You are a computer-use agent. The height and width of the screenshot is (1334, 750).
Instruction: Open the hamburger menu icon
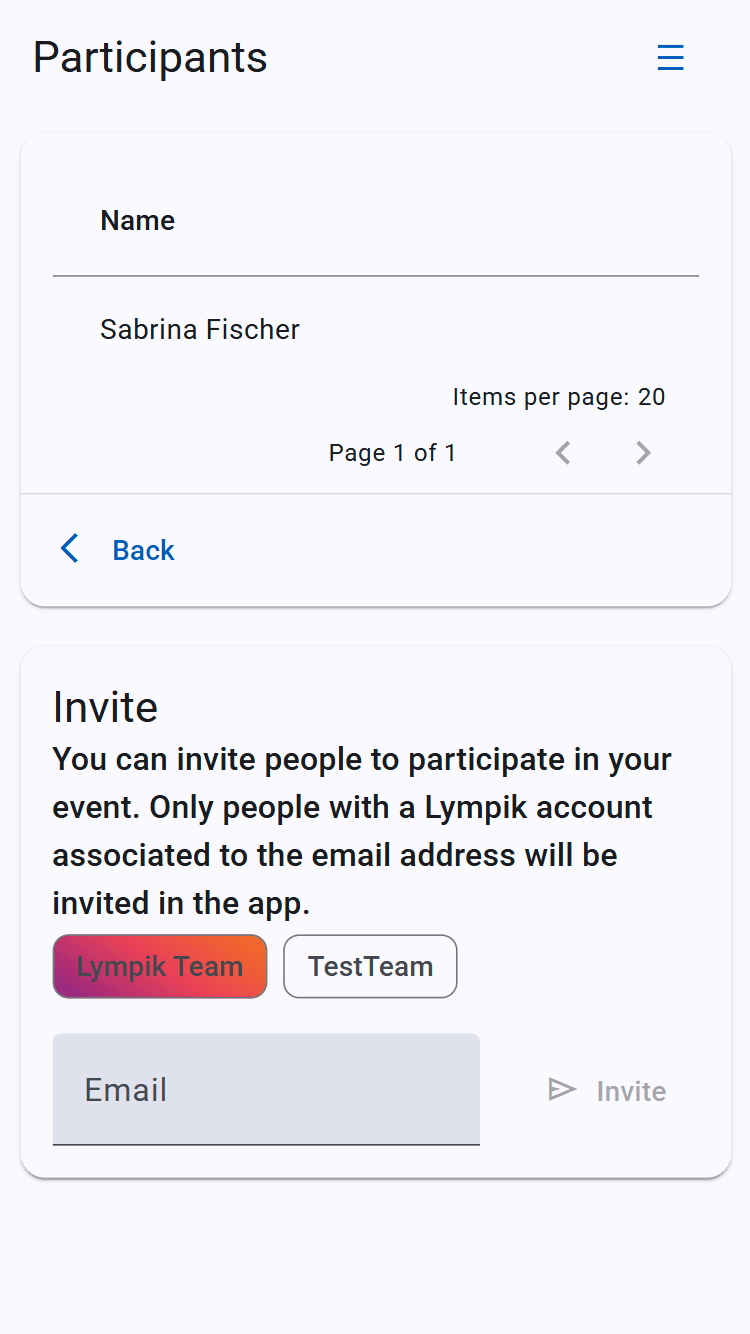point(670,58)
